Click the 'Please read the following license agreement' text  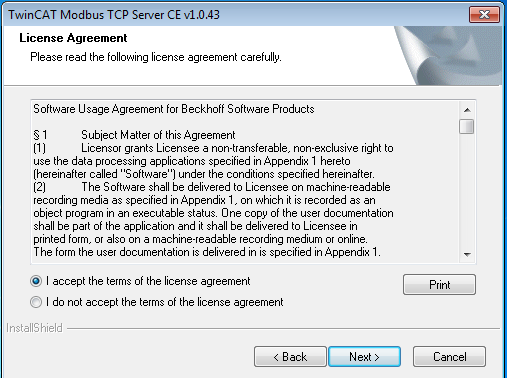coord(156,57)
